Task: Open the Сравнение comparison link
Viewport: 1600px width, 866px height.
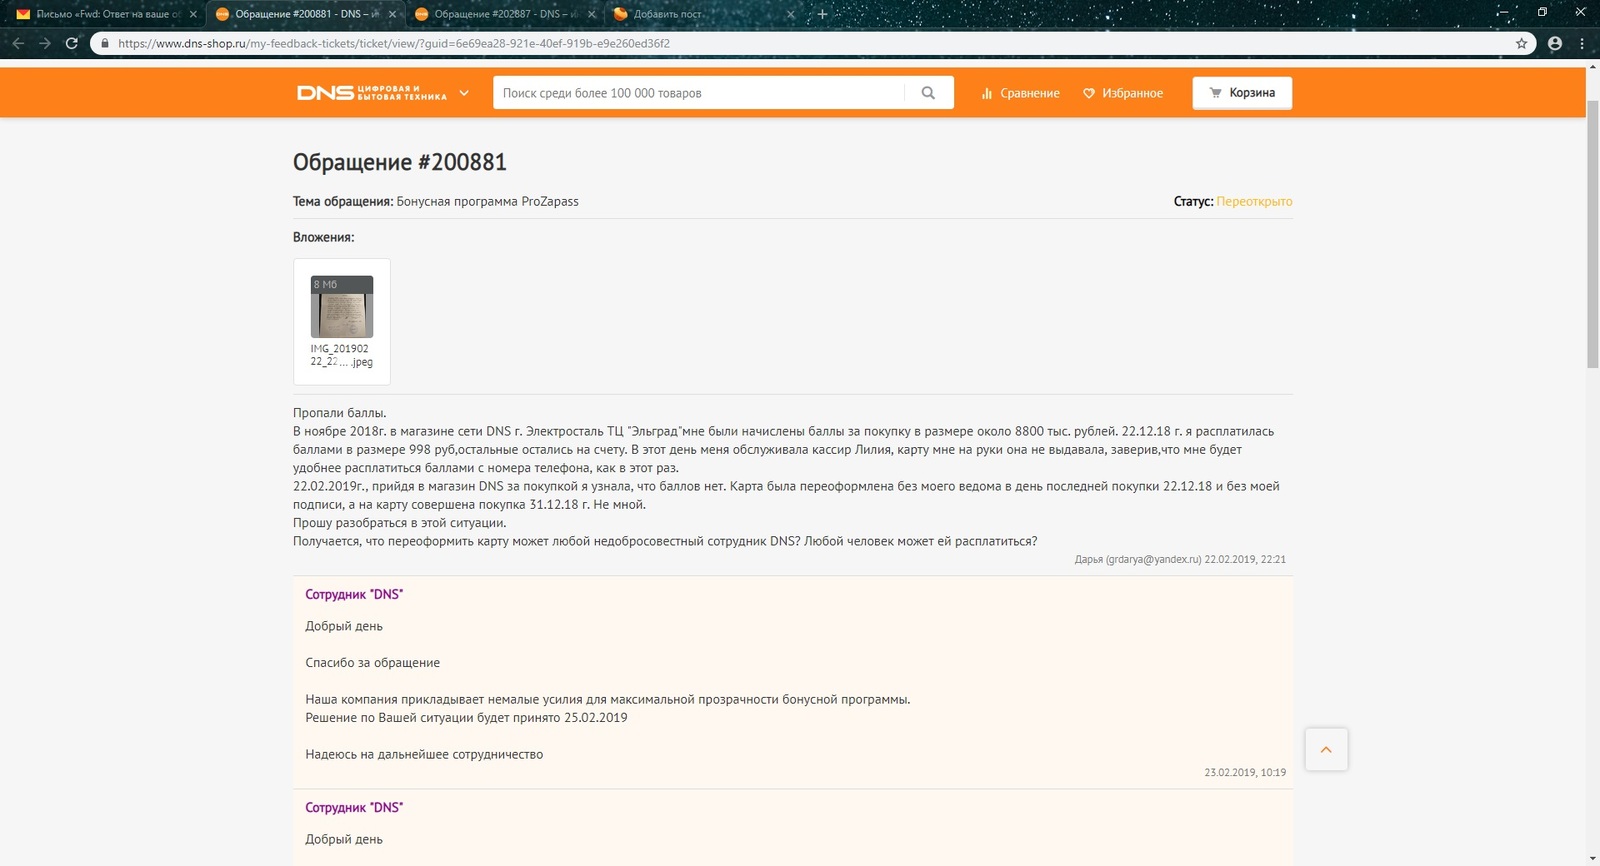Action: 1020,93
